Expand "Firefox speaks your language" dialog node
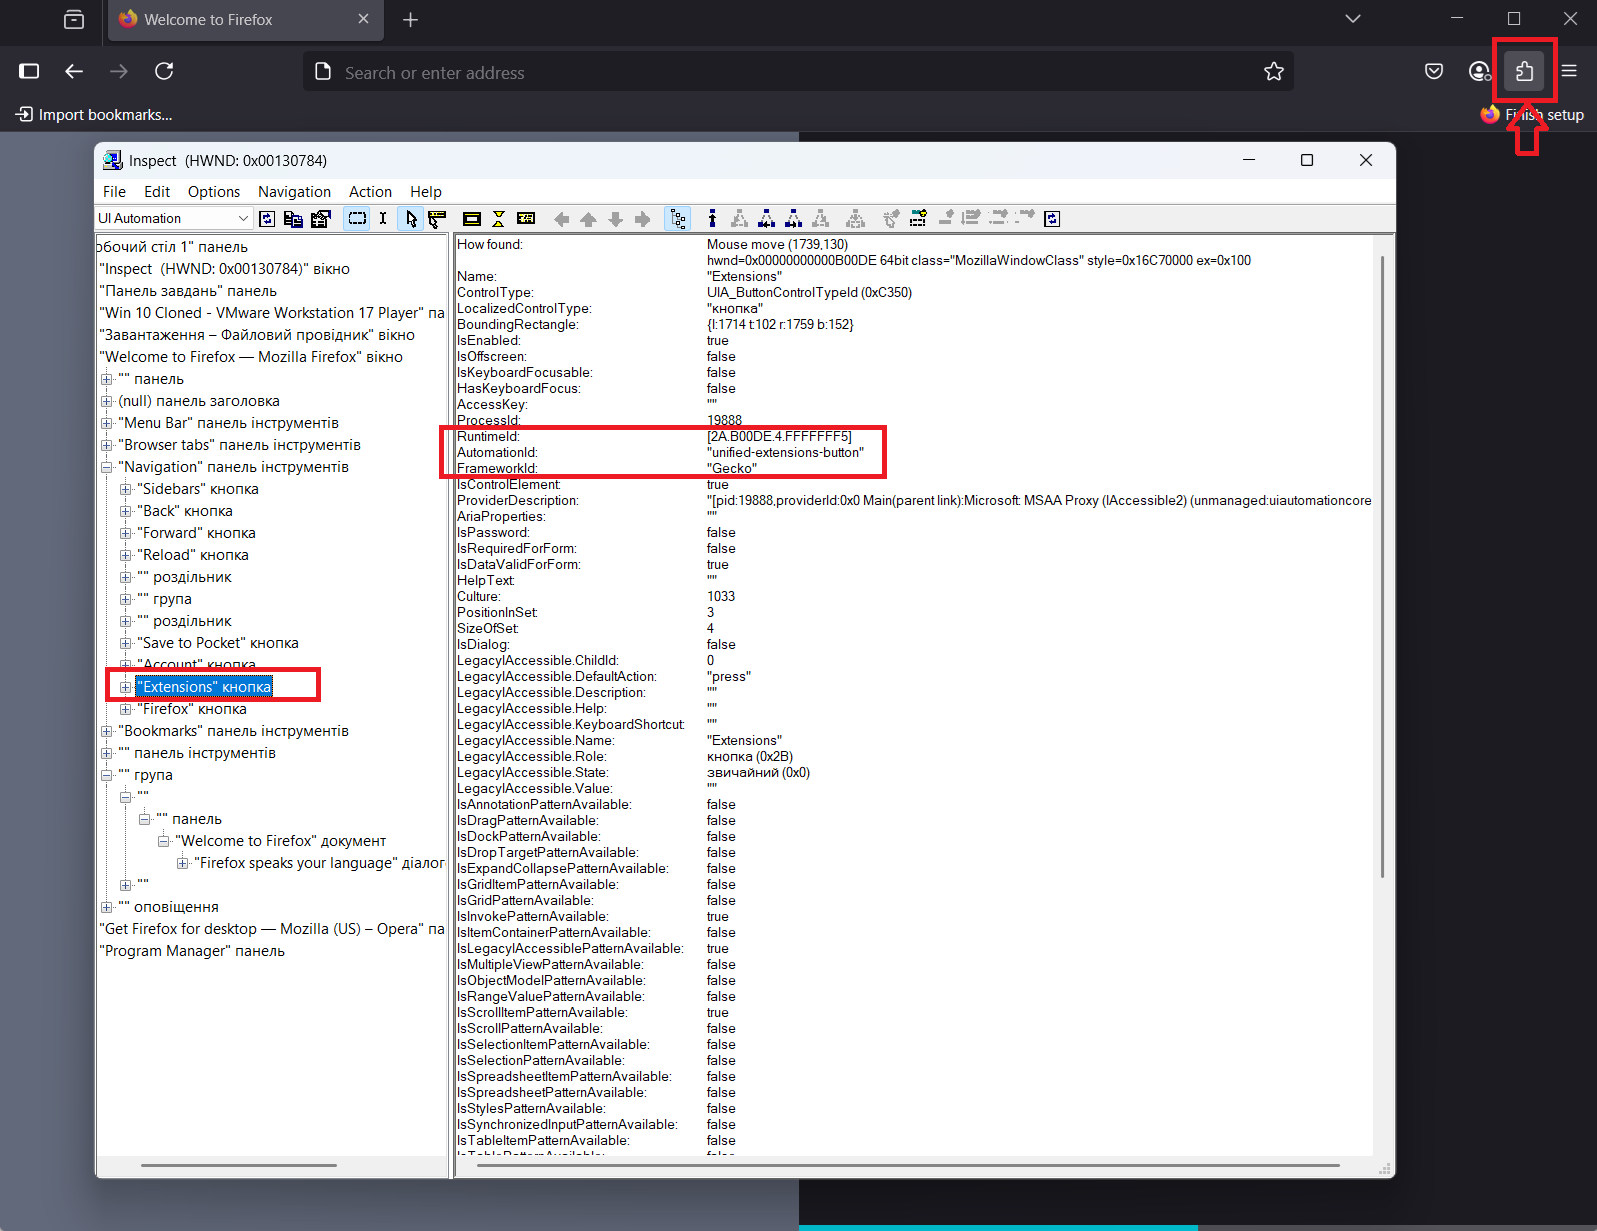Image resolution: width=1597 pixels, height=1231 pixels. tap(183, 863)
